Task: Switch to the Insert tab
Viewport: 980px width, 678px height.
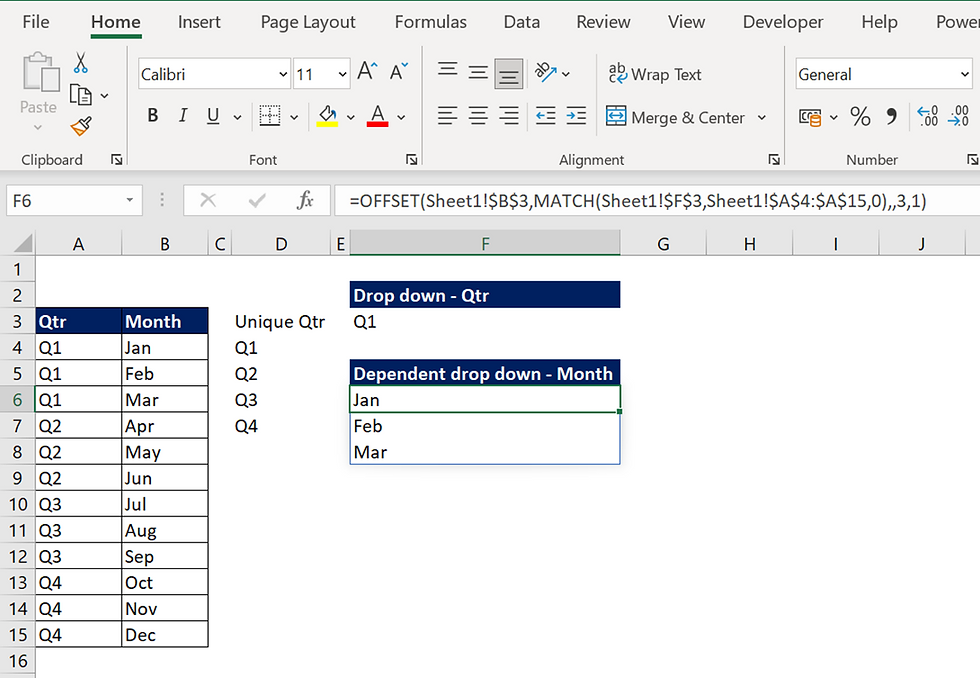Action: [x=199, y=22]
